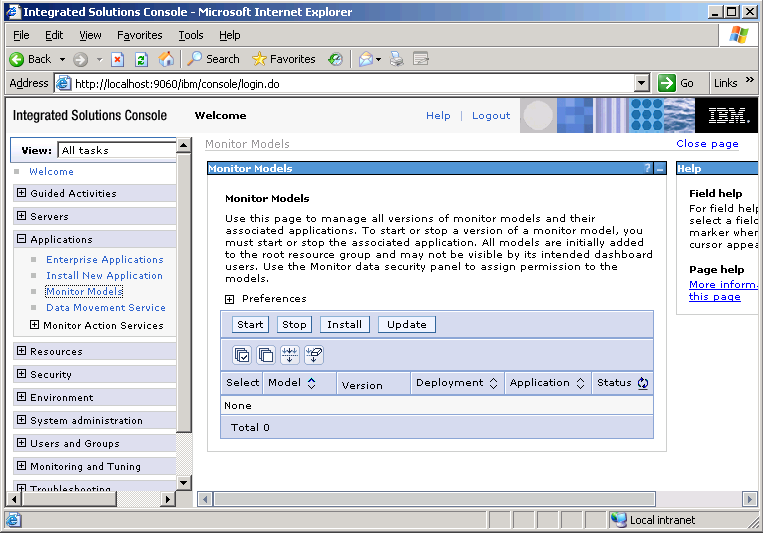Click the Install button
763x533 pixels.
[x=345, y=325]
